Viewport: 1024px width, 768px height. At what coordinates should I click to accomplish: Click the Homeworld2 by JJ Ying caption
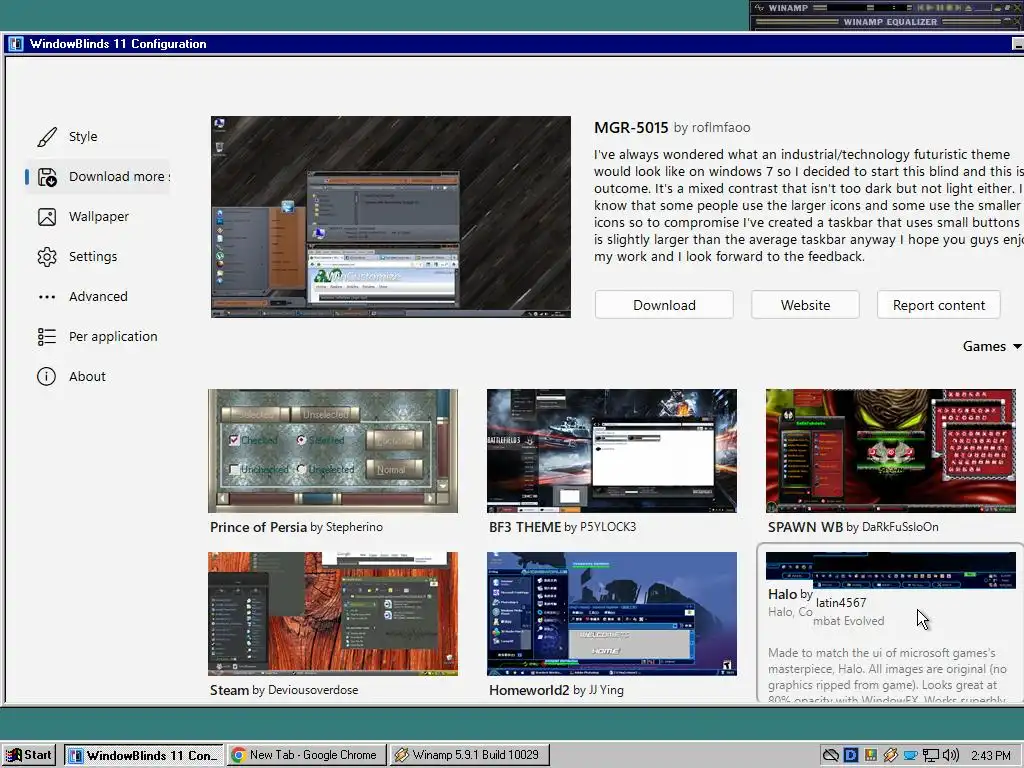click(x=556, y=690)
